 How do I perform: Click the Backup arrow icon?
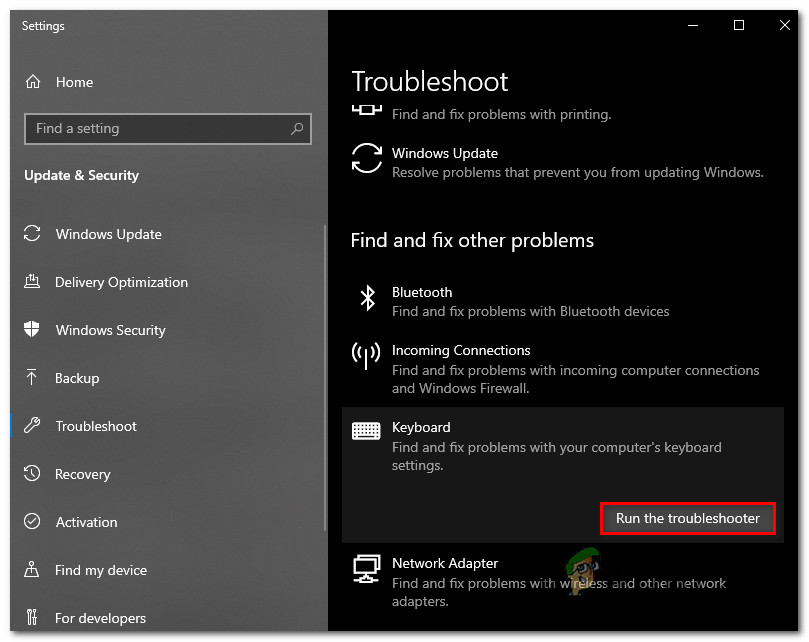31,377
